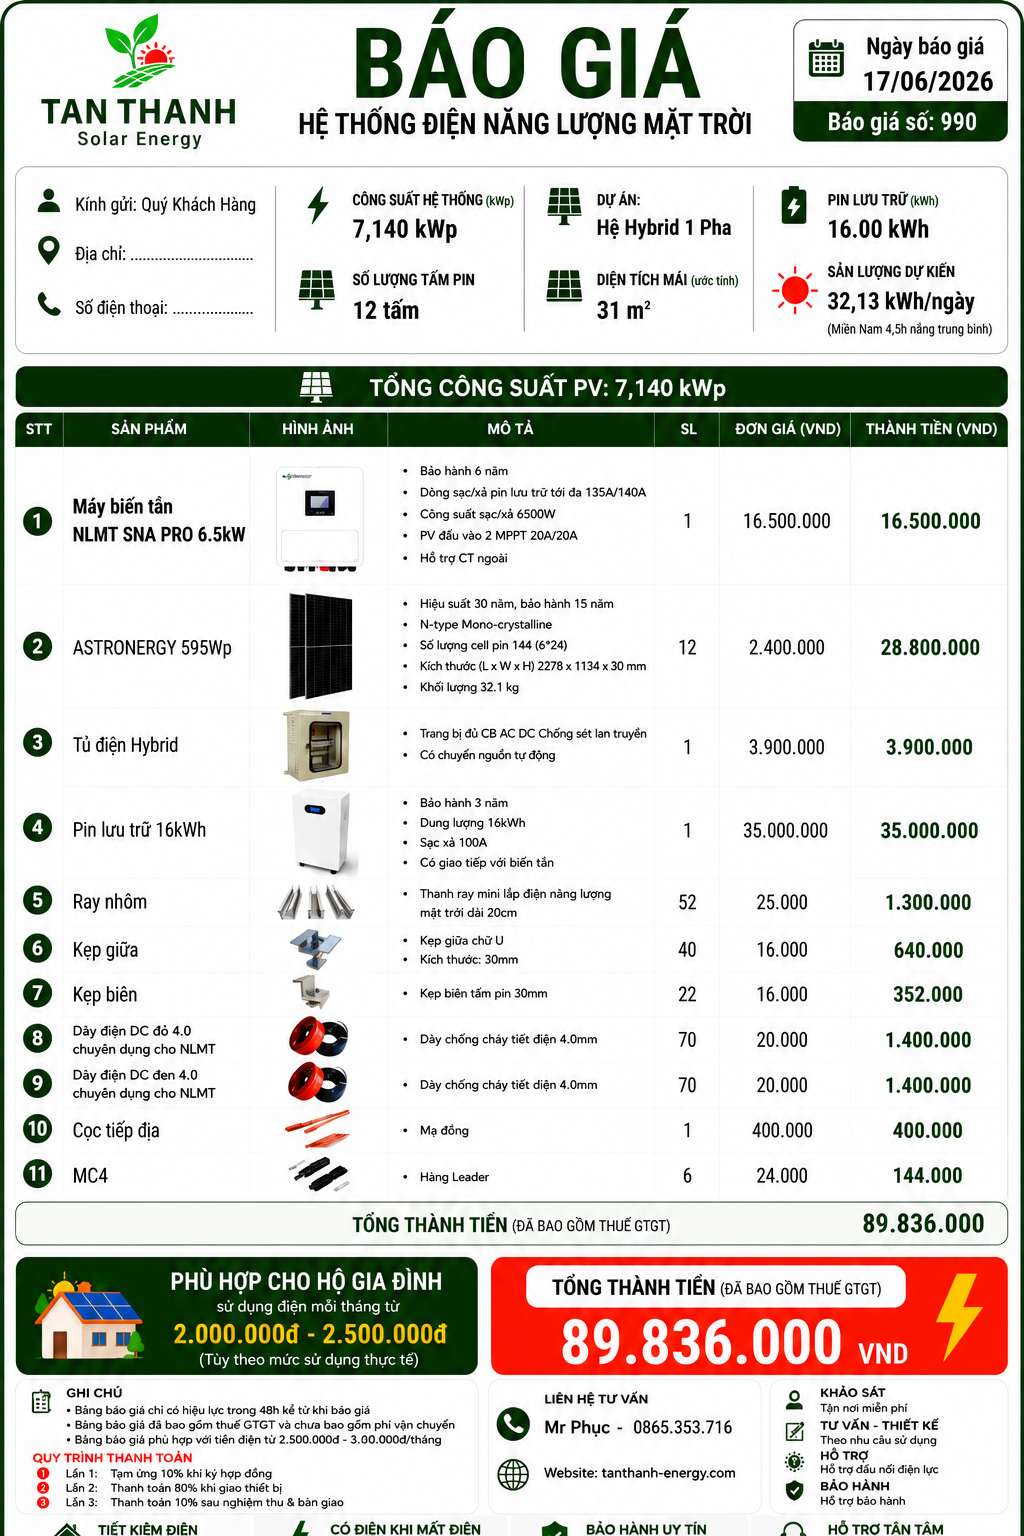Click the phone number 0865.353.716

pos(682,1427)
